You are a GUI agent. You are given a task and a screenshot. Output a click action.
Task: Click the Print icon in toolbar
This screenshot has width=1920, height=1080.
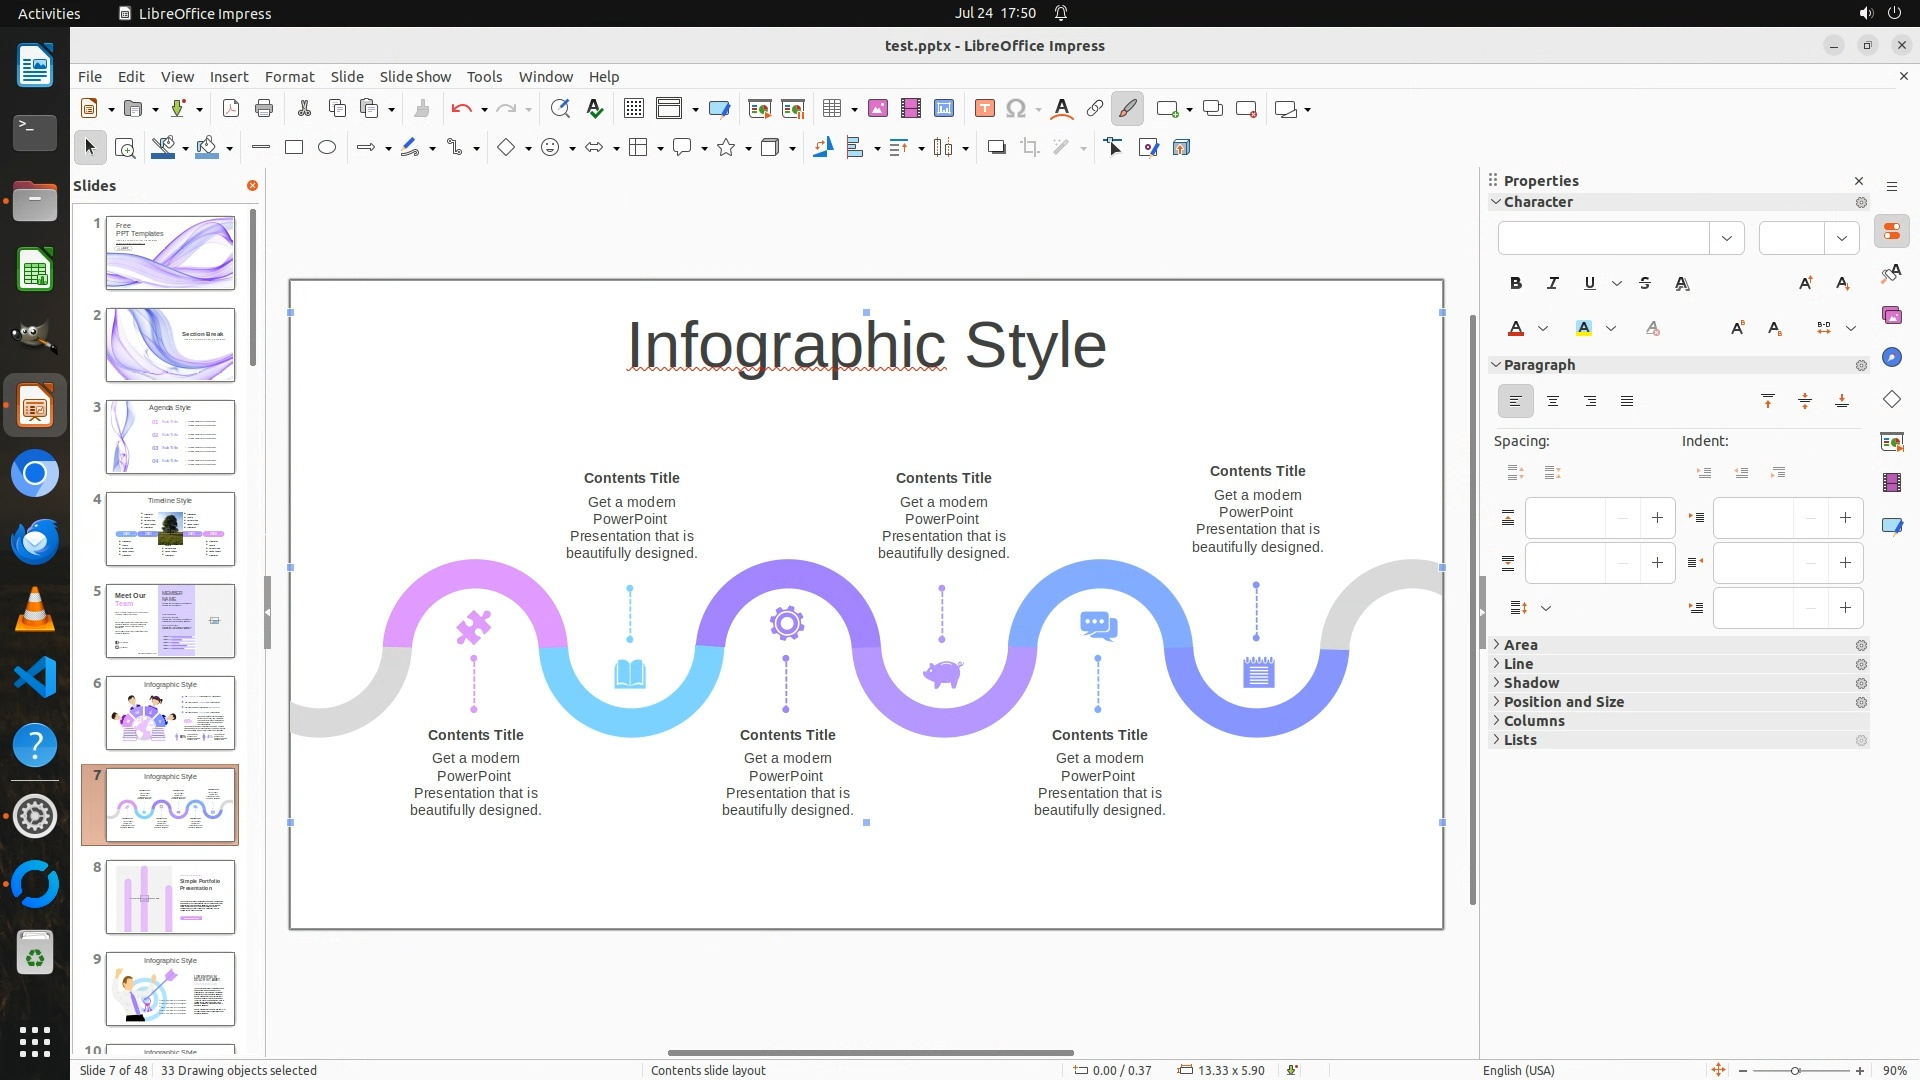tap(264, 109)
